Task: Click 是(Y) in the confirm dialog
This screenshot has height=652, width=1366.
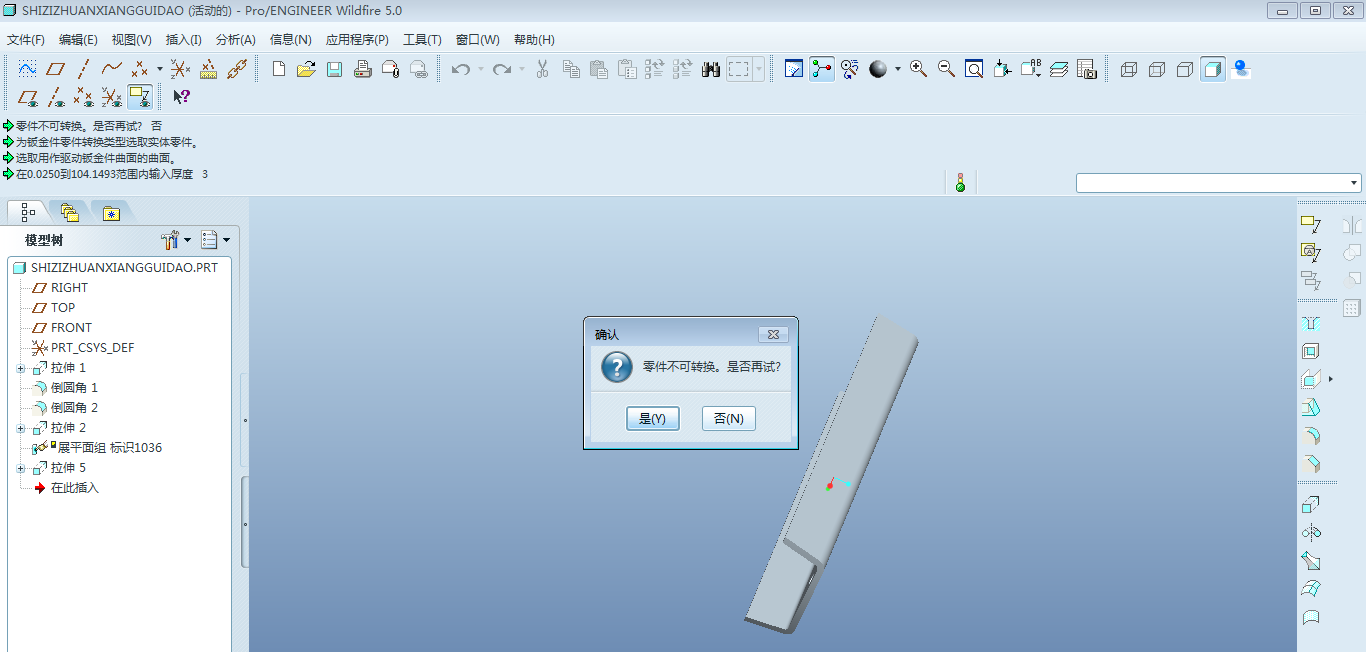Action: 653,418
